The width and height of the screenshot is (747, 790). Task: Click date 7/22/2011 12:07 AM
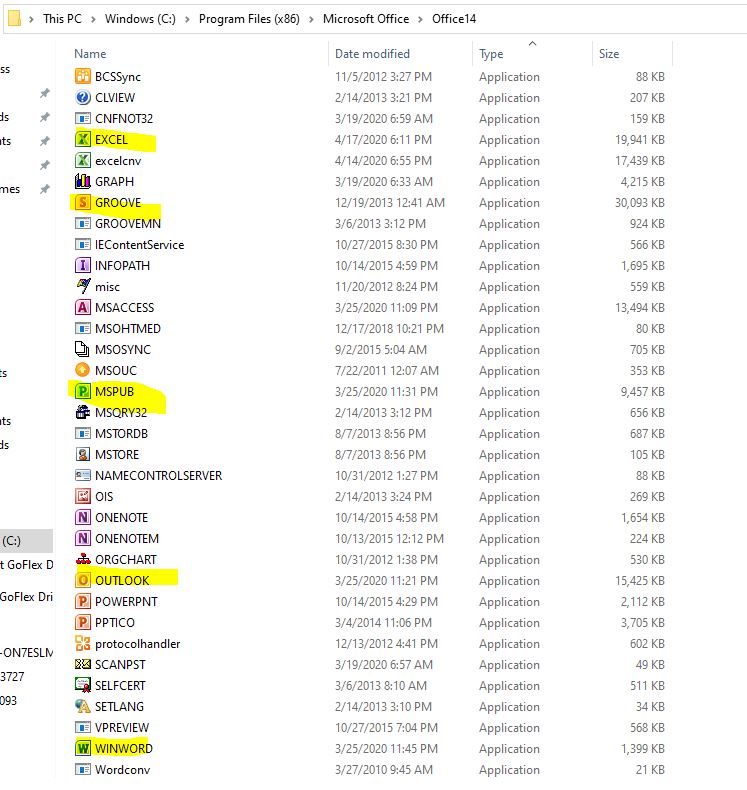tap(387, 370)
